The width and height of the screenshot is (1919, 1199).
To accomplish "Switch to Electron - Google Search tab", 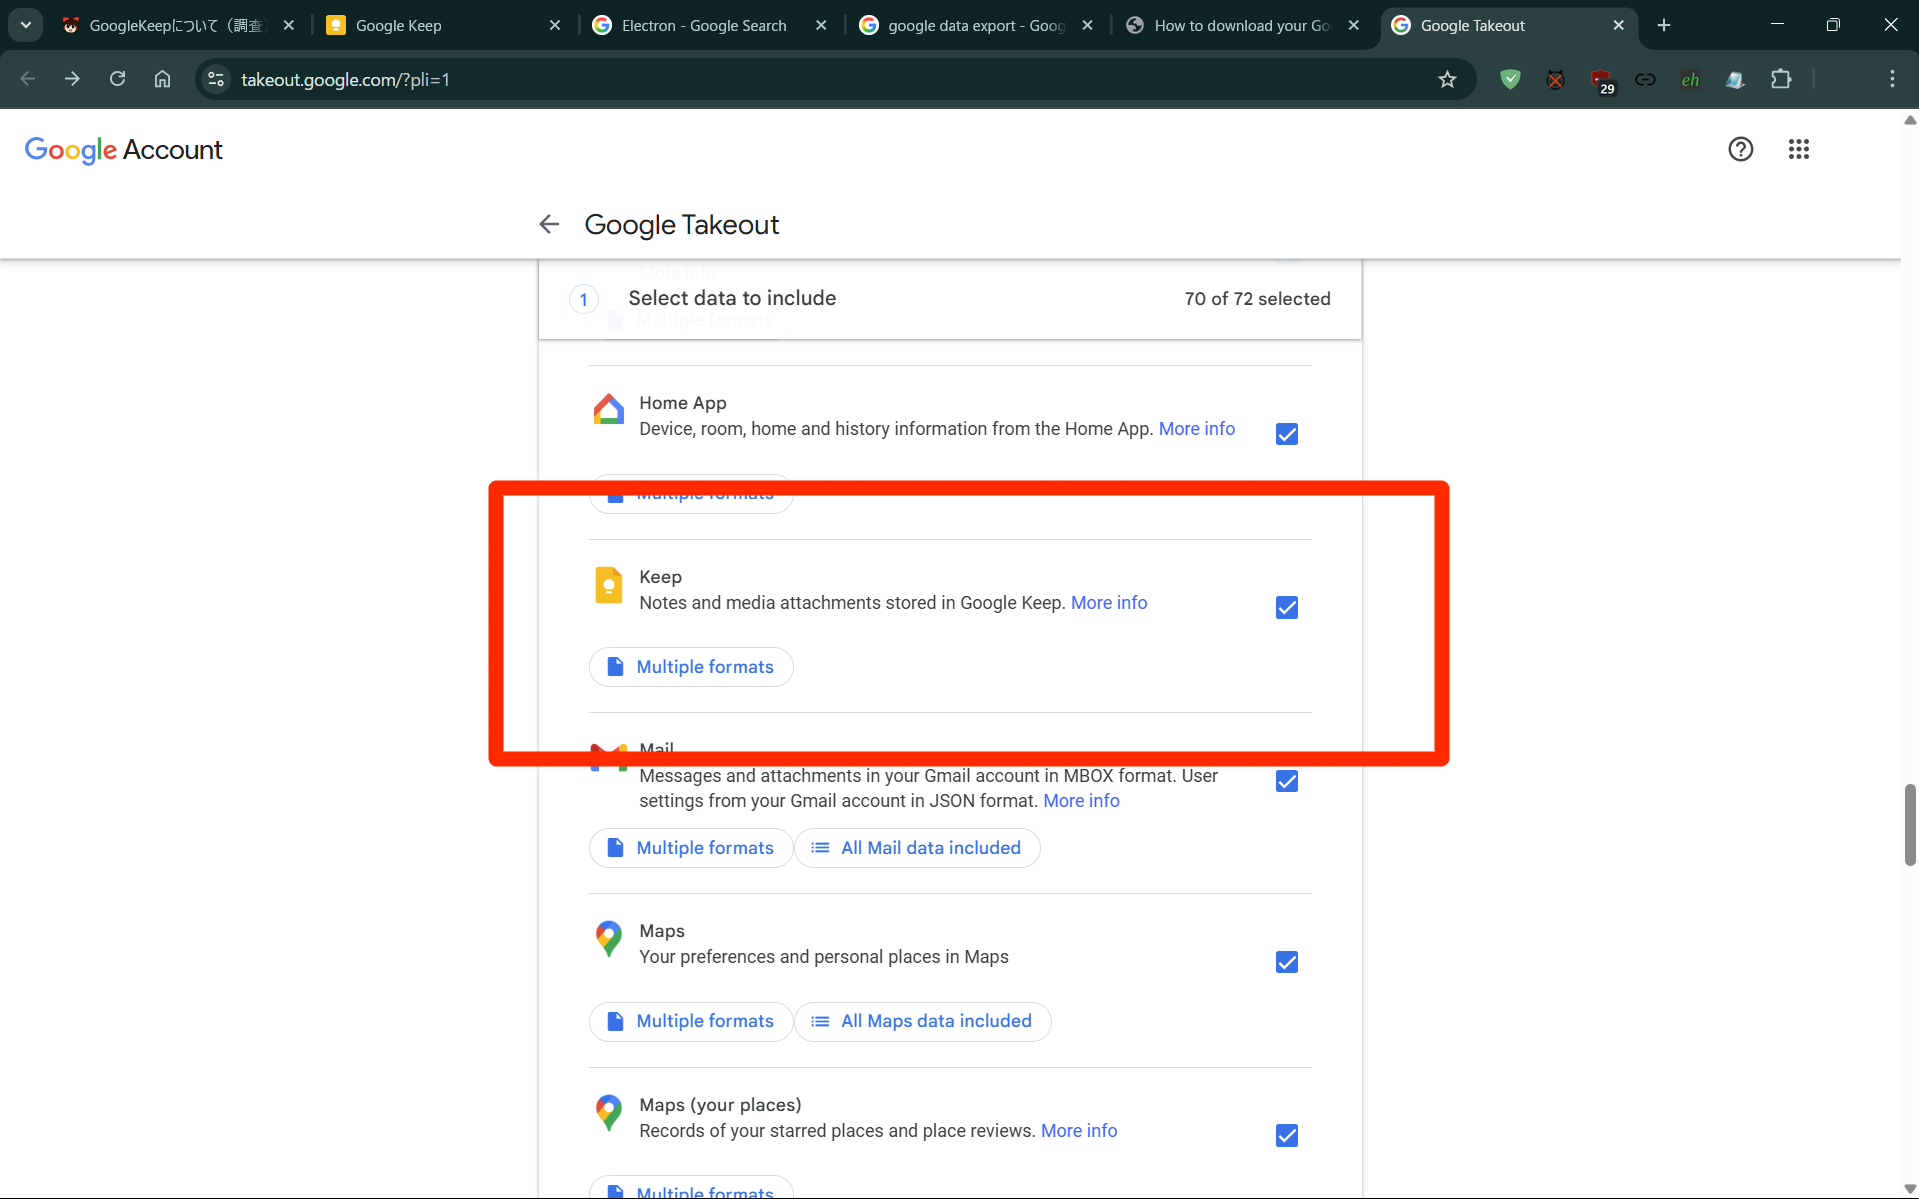I will (710, 25).
